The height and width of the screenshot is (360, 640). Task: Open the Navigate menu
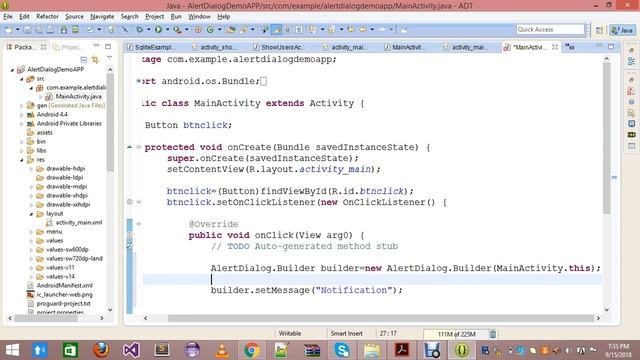coord(102,17)
